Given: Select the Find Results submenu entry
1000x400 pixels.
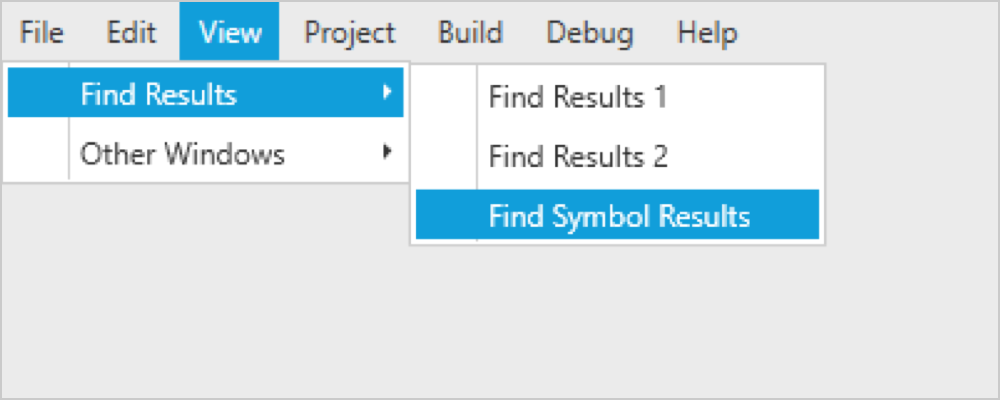Looking at the screenshot, I should pos(159,95).
